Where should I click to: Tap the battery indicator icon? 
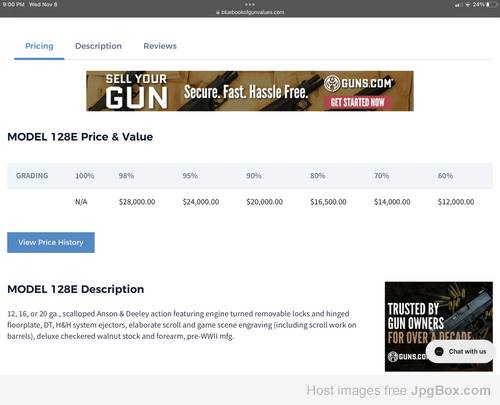[491, 5]
